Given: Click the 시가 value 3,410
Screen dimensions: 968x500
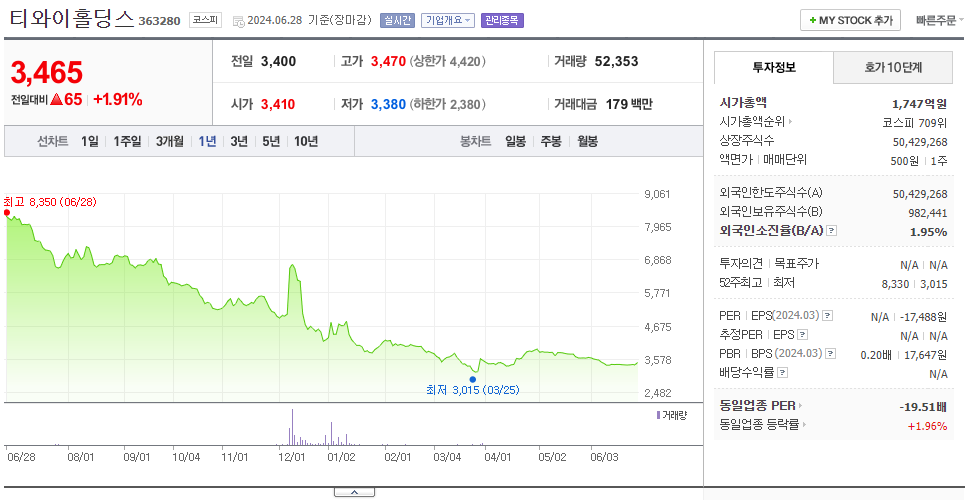Looking at the screenshot, I should [278, 104].
